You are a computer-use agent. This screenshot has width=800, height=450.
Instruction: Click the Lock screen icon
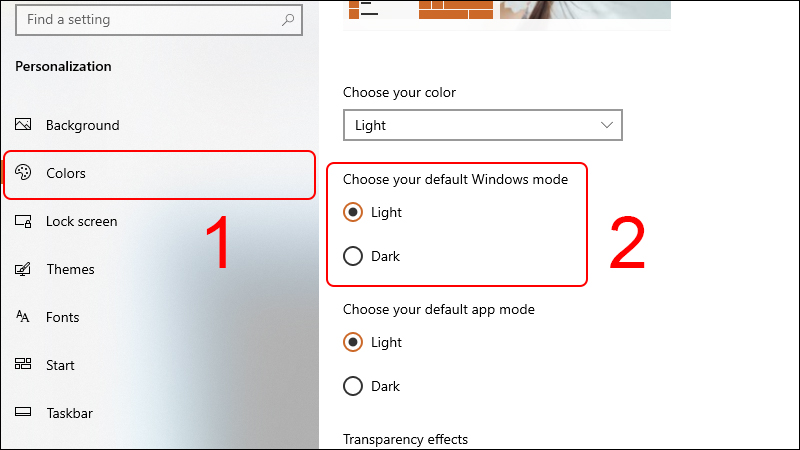click(23, 221)
